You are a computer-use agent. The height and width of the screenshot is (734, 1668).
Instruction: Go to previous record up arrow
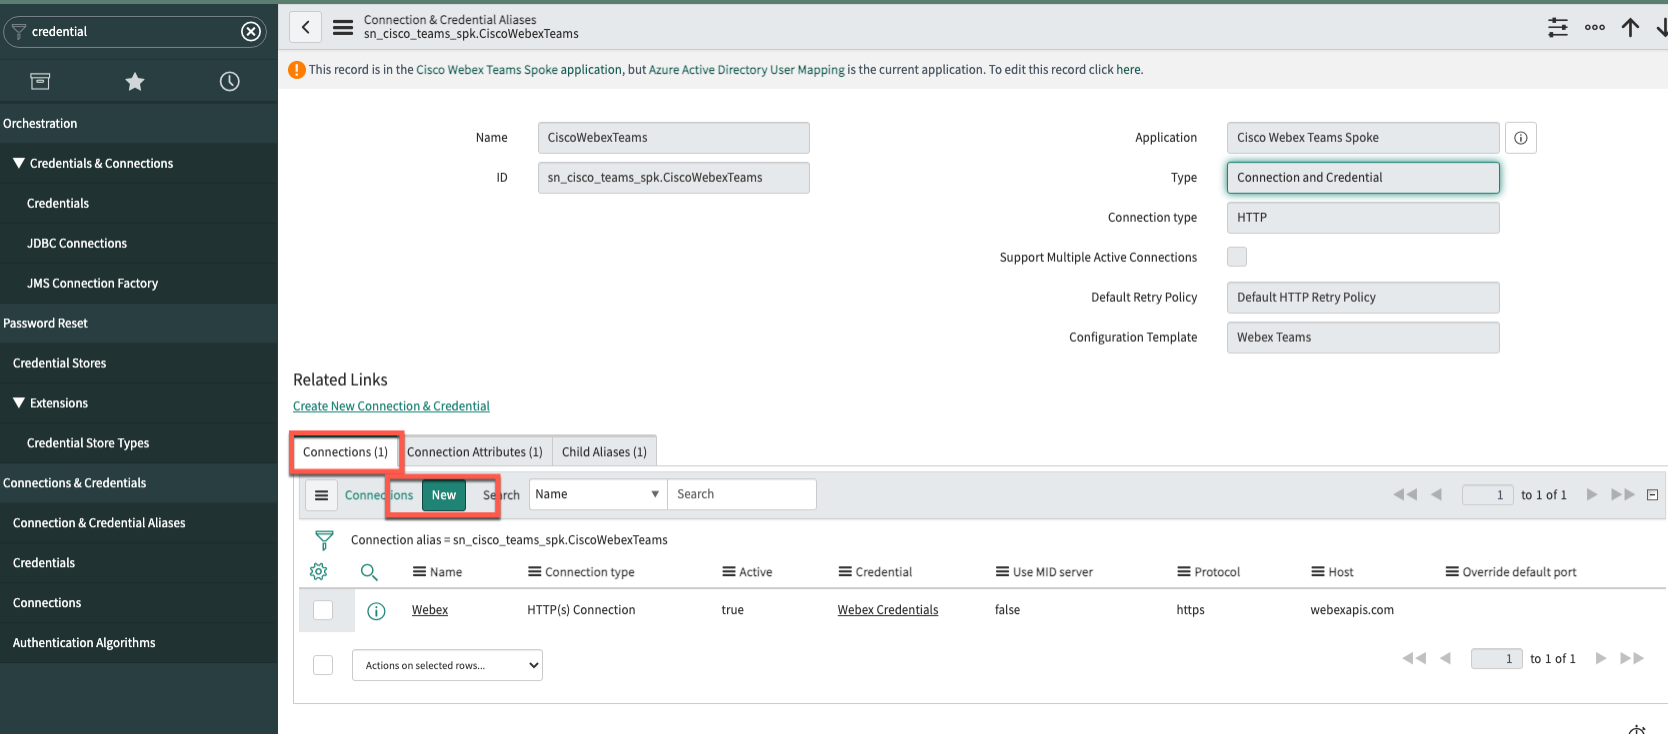[1631, 28]
